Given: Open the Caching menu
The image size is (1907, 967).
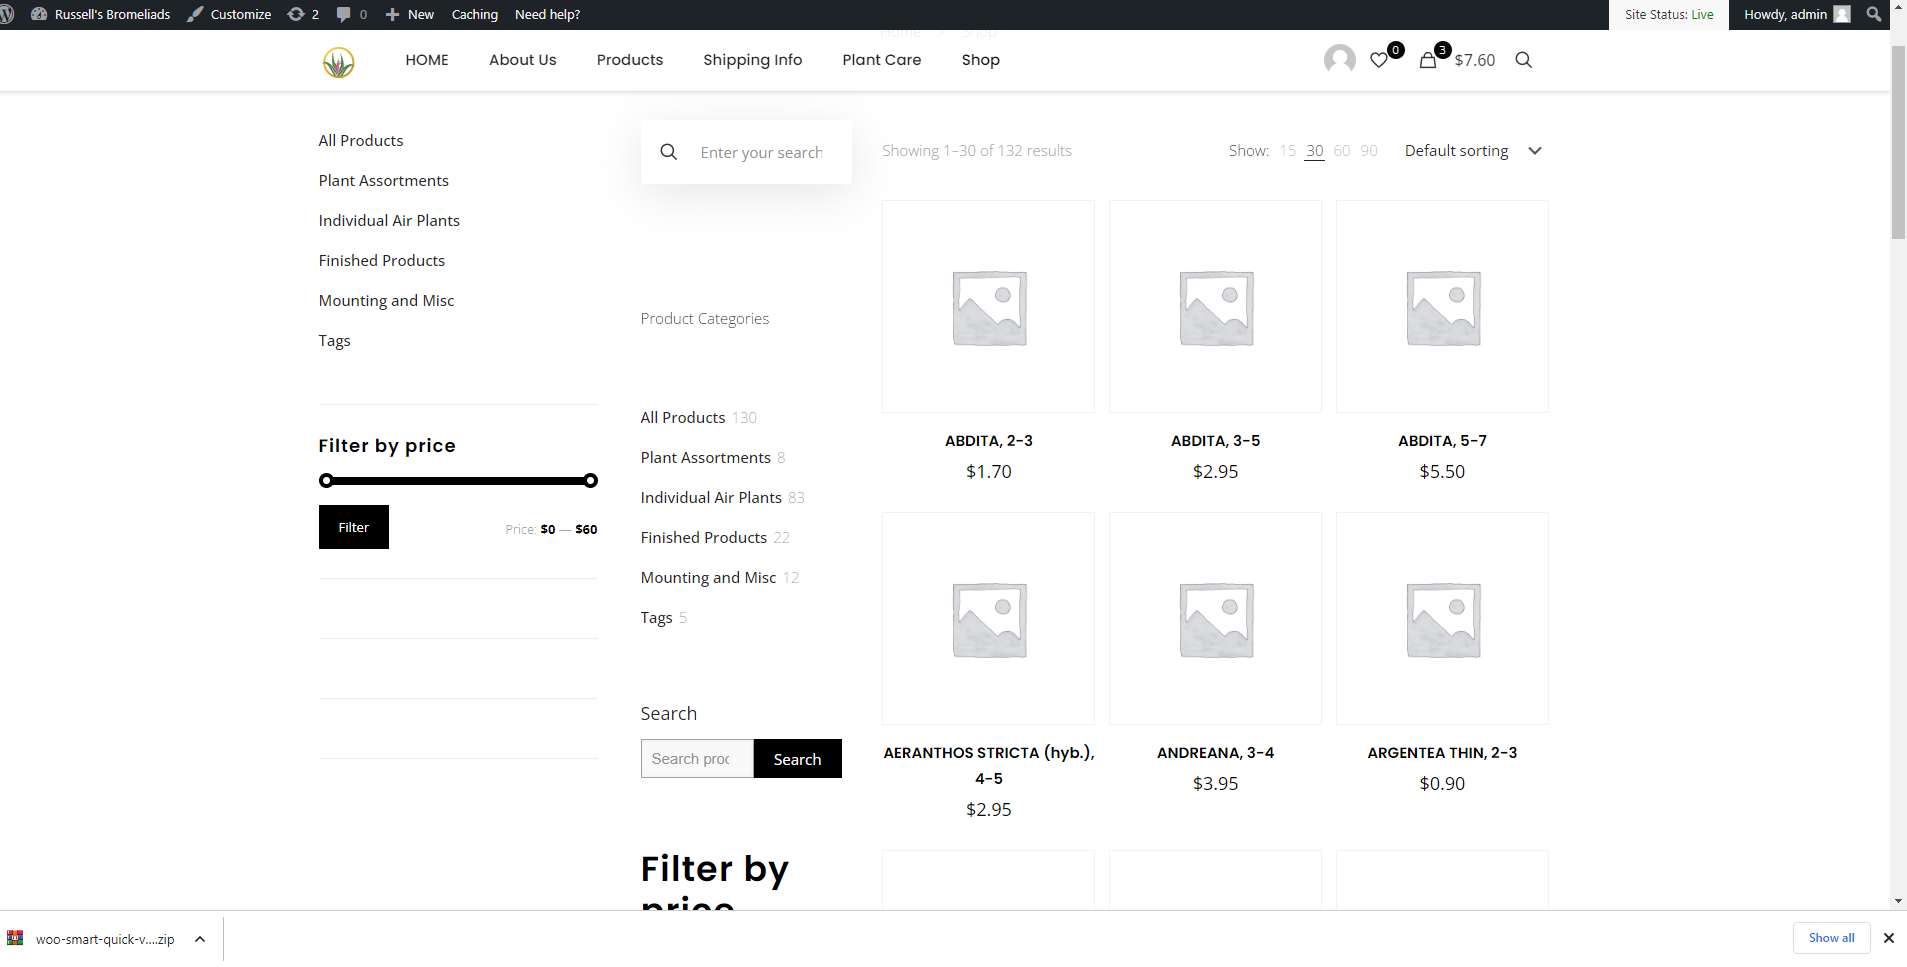Looking at the screenshot, I should click(x=474, y=14).
